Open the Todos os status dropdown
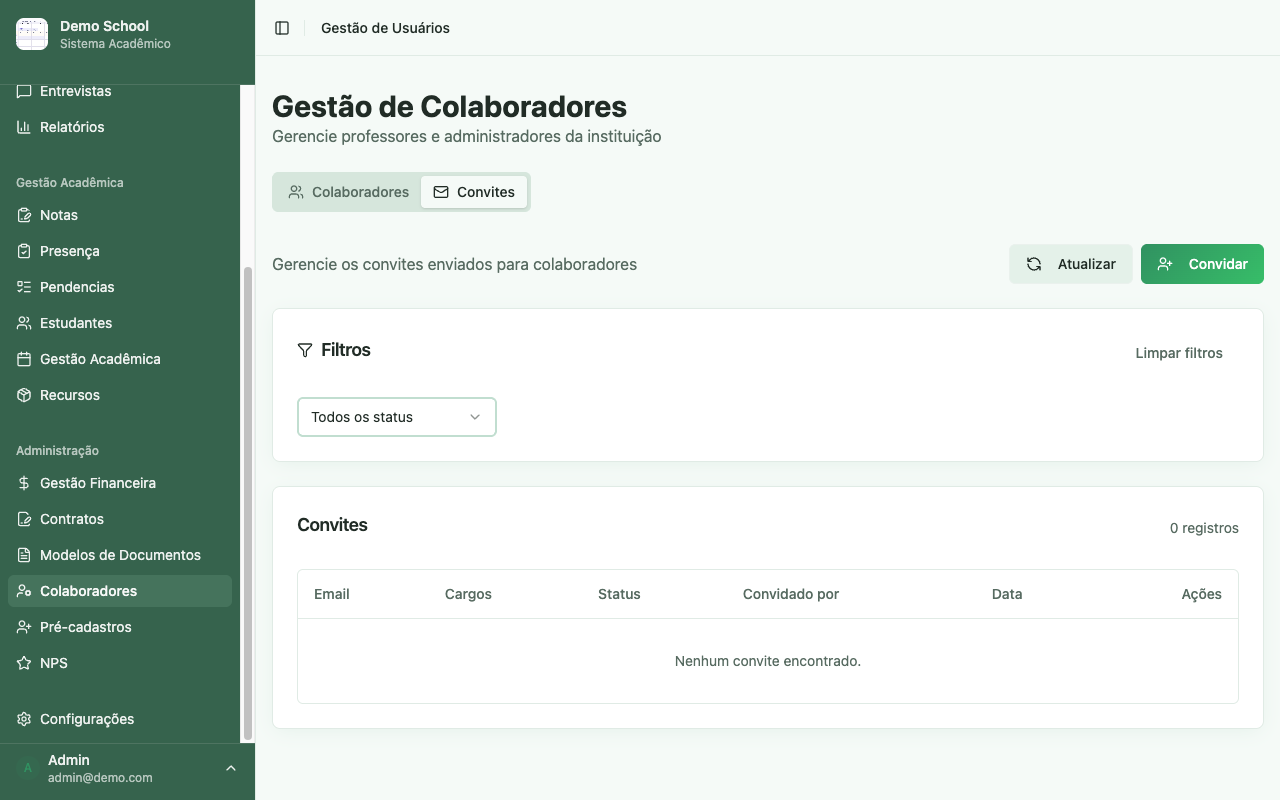Screen dimensions: 1280x800 (x=397, y=417)
